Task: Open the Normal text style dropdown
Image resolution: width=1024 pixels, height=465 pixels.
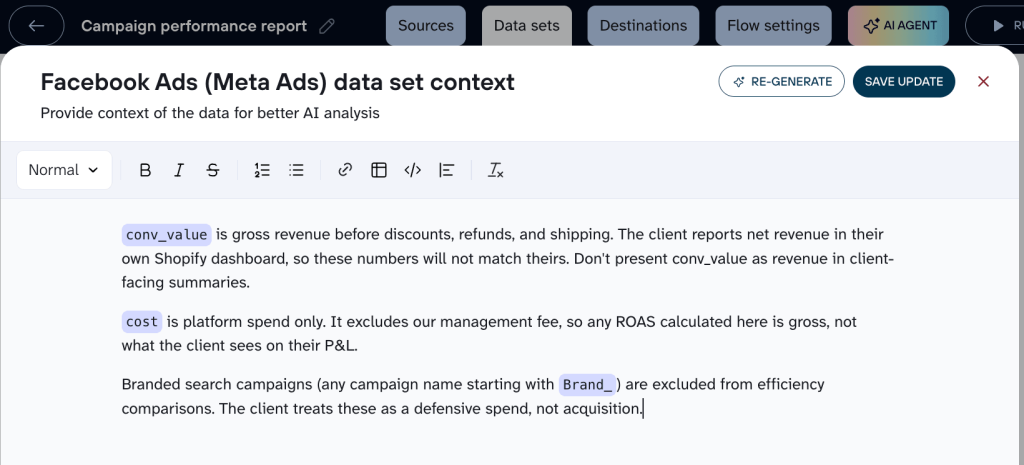Action: pos(64,170)
